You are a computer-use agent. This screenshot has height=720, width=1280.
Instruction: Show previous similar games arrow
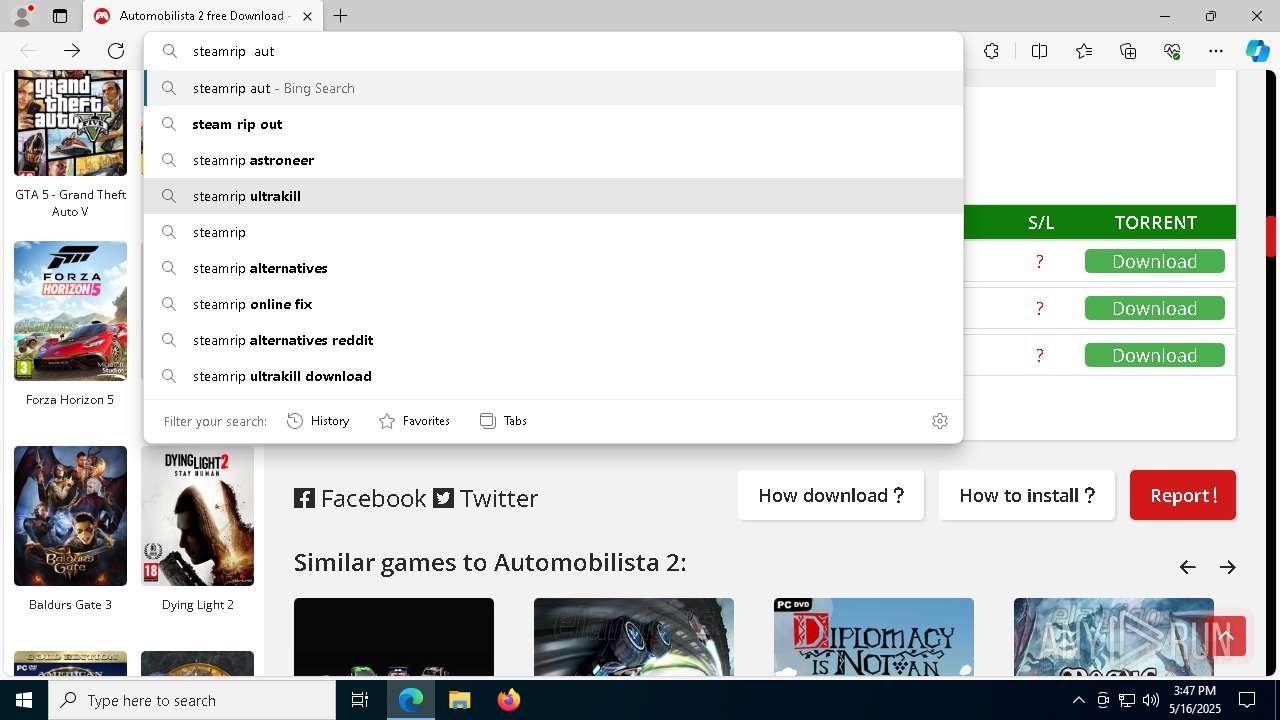coord(1187,567)
